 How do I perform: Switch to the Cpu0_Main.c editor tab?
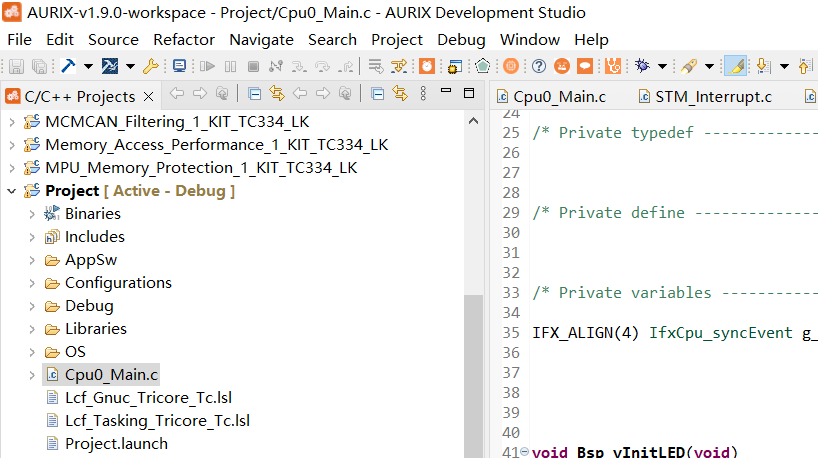[x=552, y=97]
